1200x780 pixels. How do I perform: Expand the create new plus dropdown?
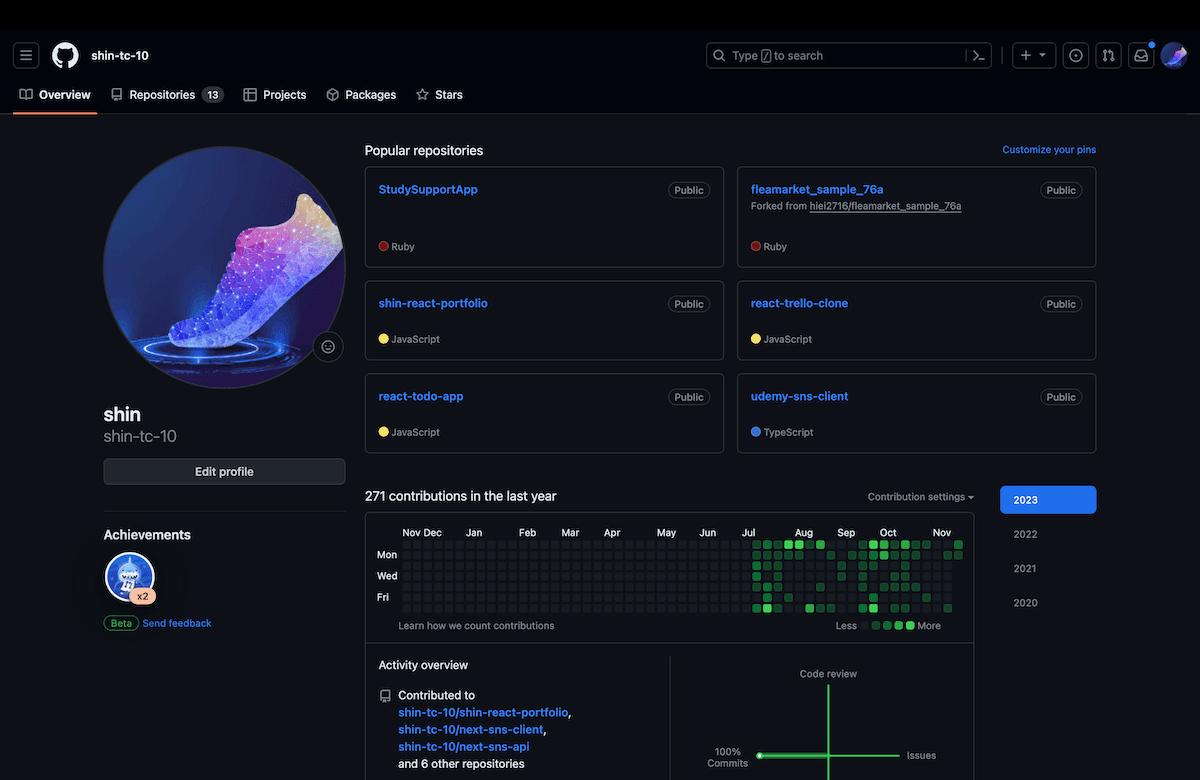pyautogui.click(x=1033, y=56)
